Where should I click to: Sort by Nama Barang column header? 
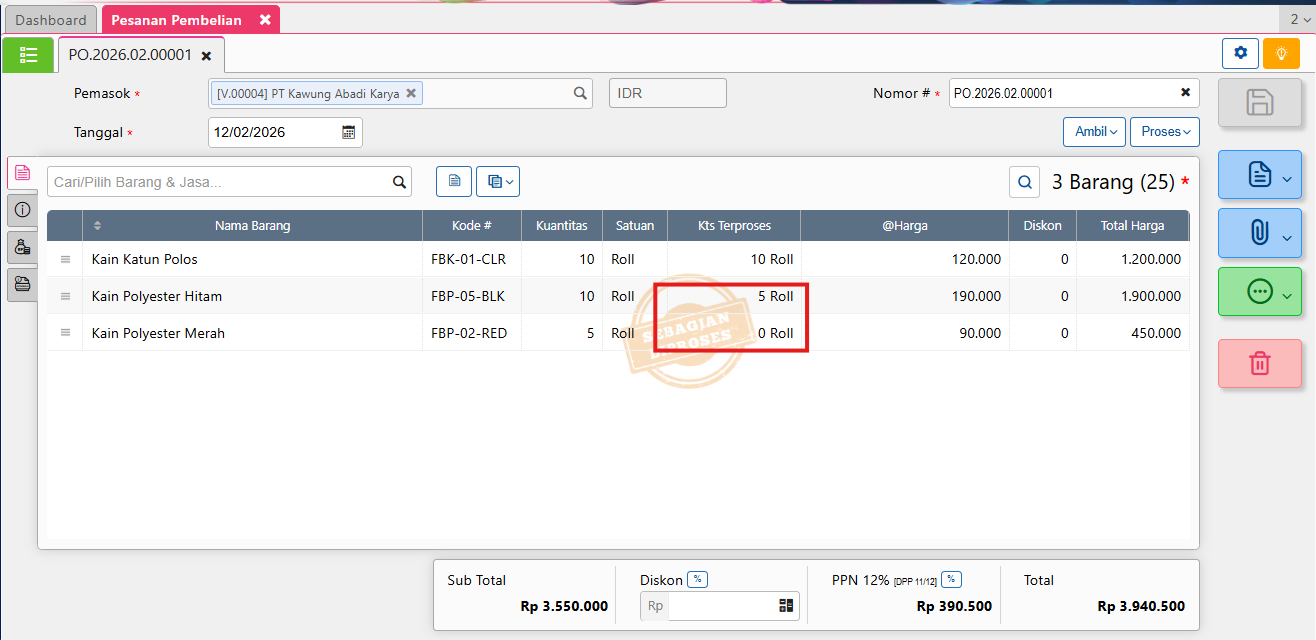[x=252, y=225]
